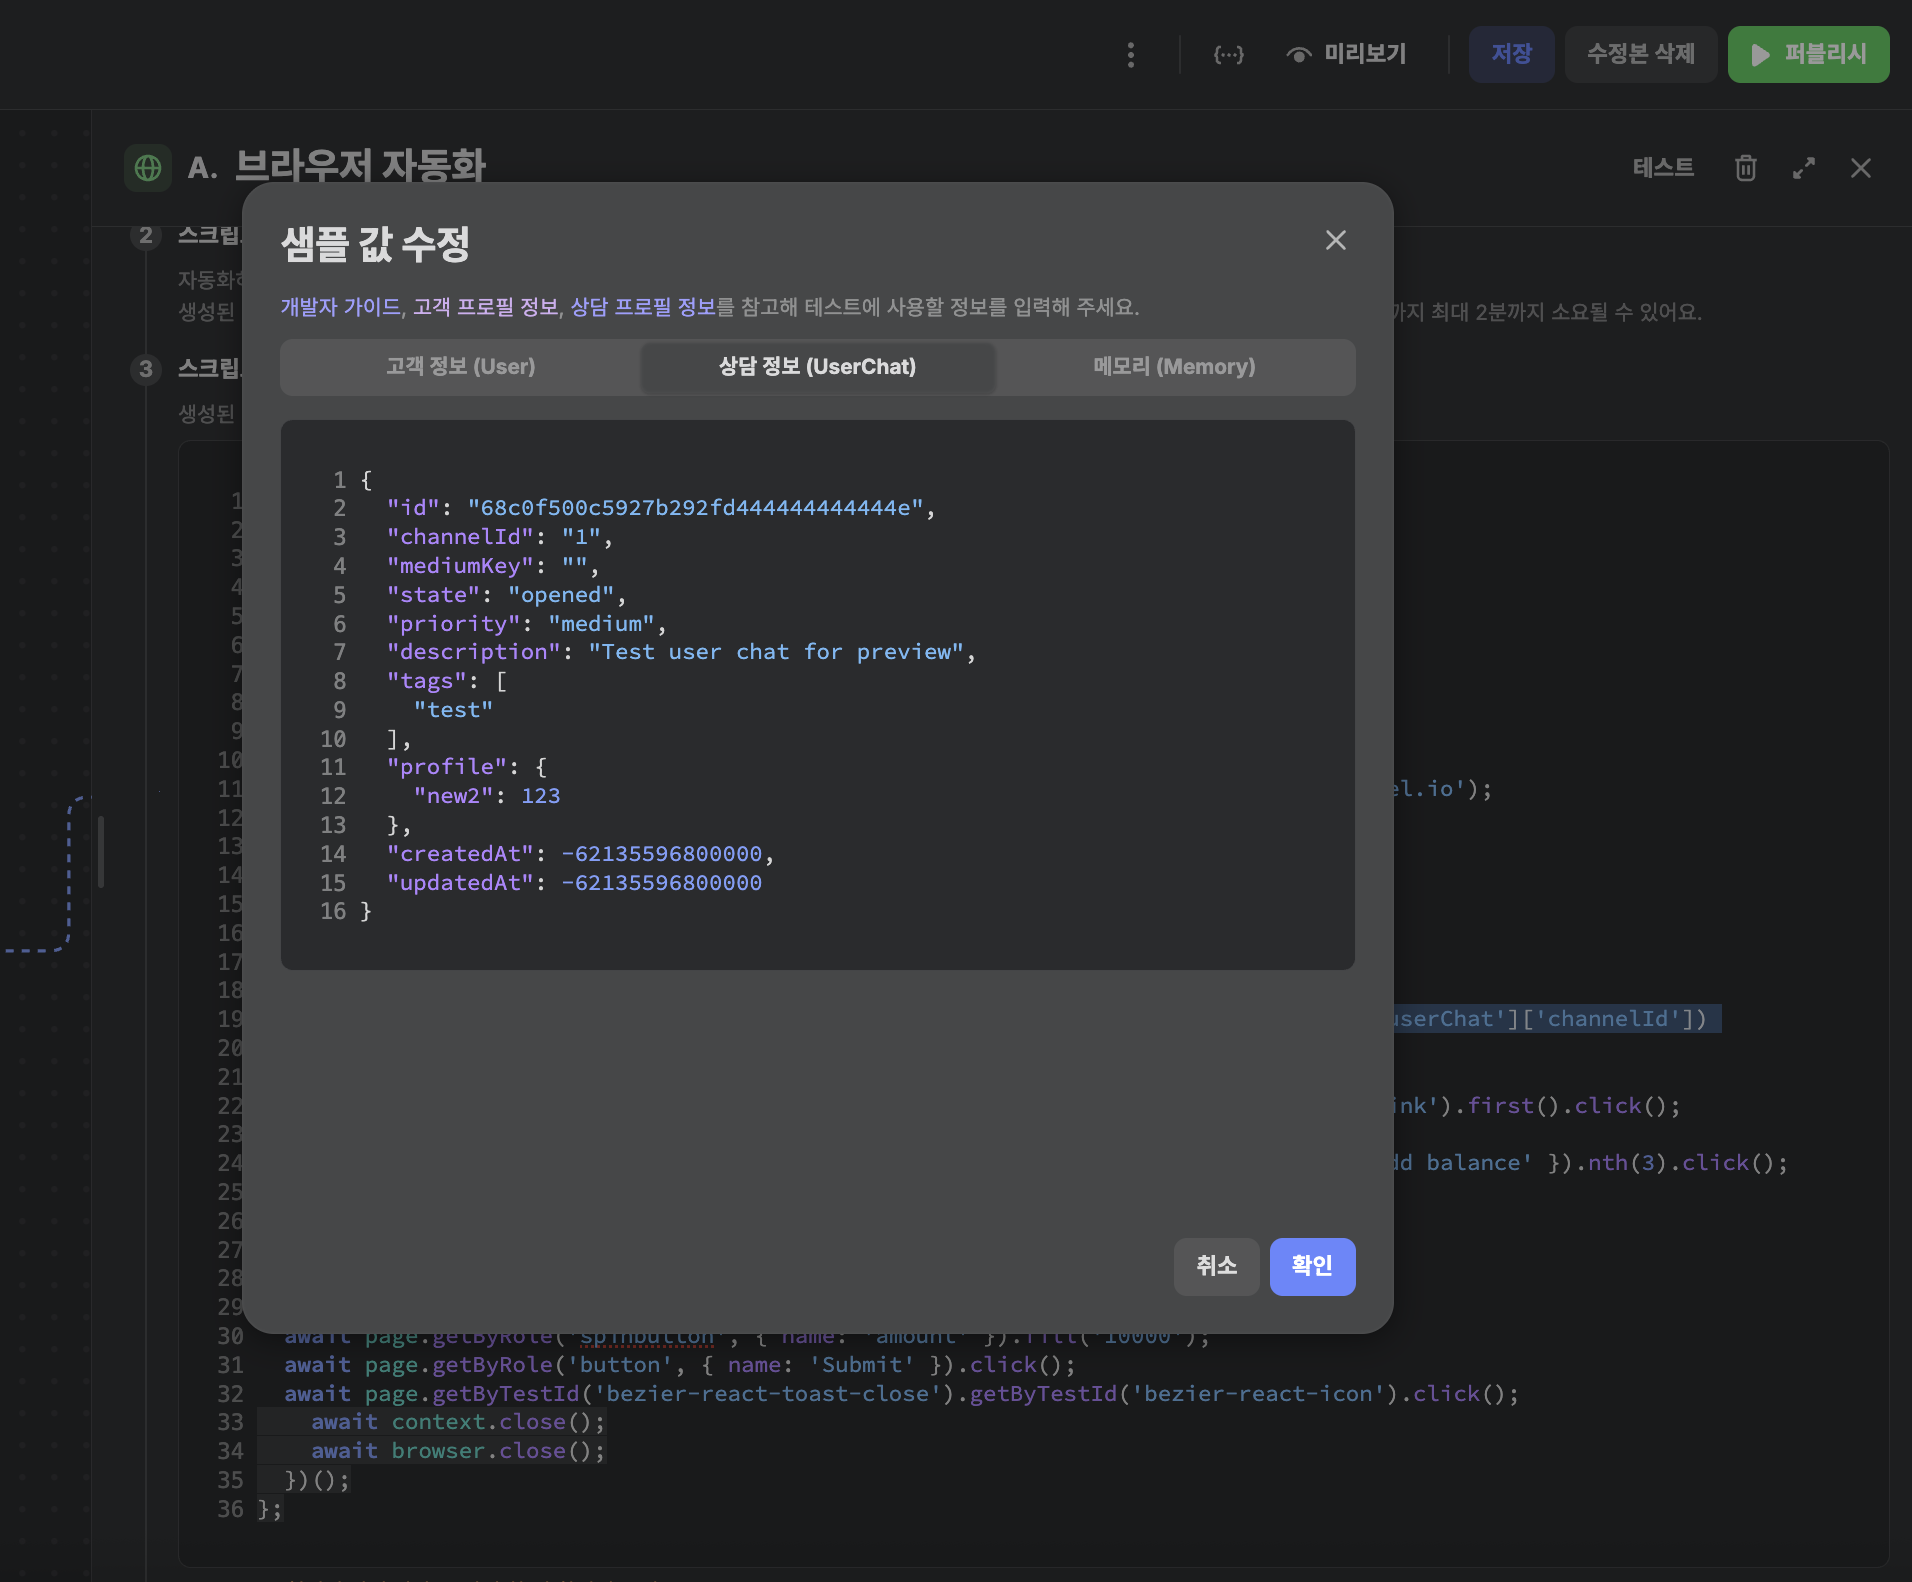
Task: Close the 브라우저 자동화 side panel
Action: click(1860, 168)
